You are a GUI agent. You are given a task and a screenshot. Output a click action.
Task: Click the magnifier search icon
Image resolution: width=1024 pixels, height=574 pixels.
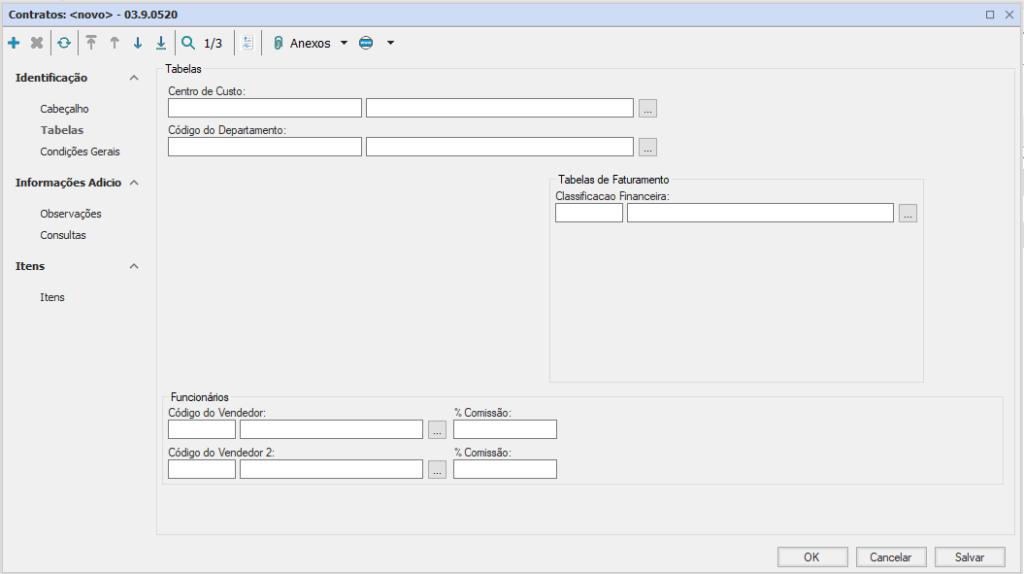(187, 43)
